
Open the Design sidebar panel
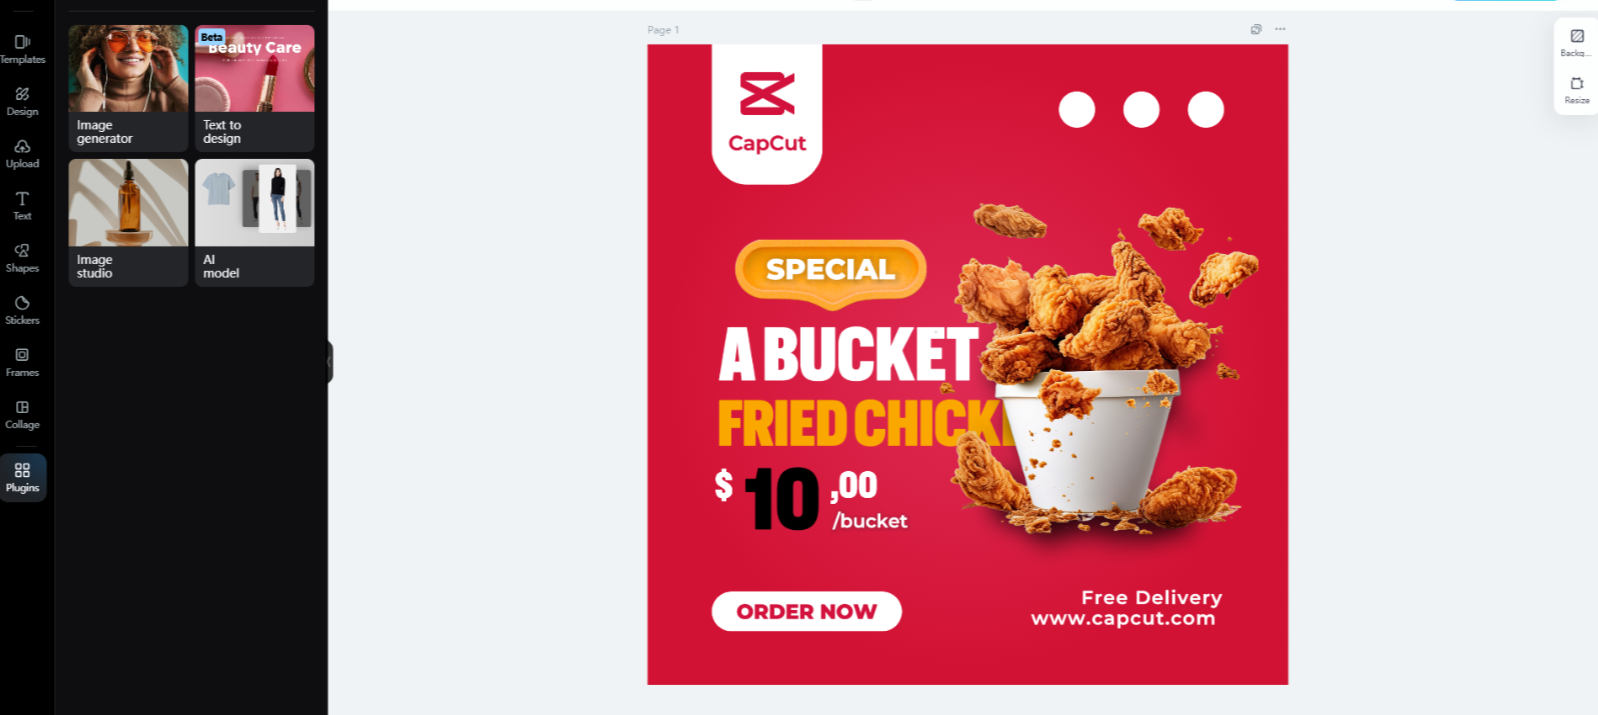pyautogui.click(x=22, y=101)
